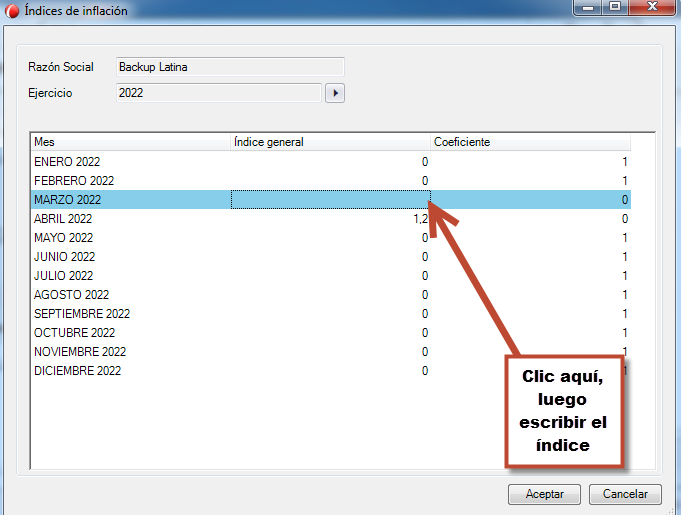
Task: Select the Coeficiente column header
Action: click(530, 142)
